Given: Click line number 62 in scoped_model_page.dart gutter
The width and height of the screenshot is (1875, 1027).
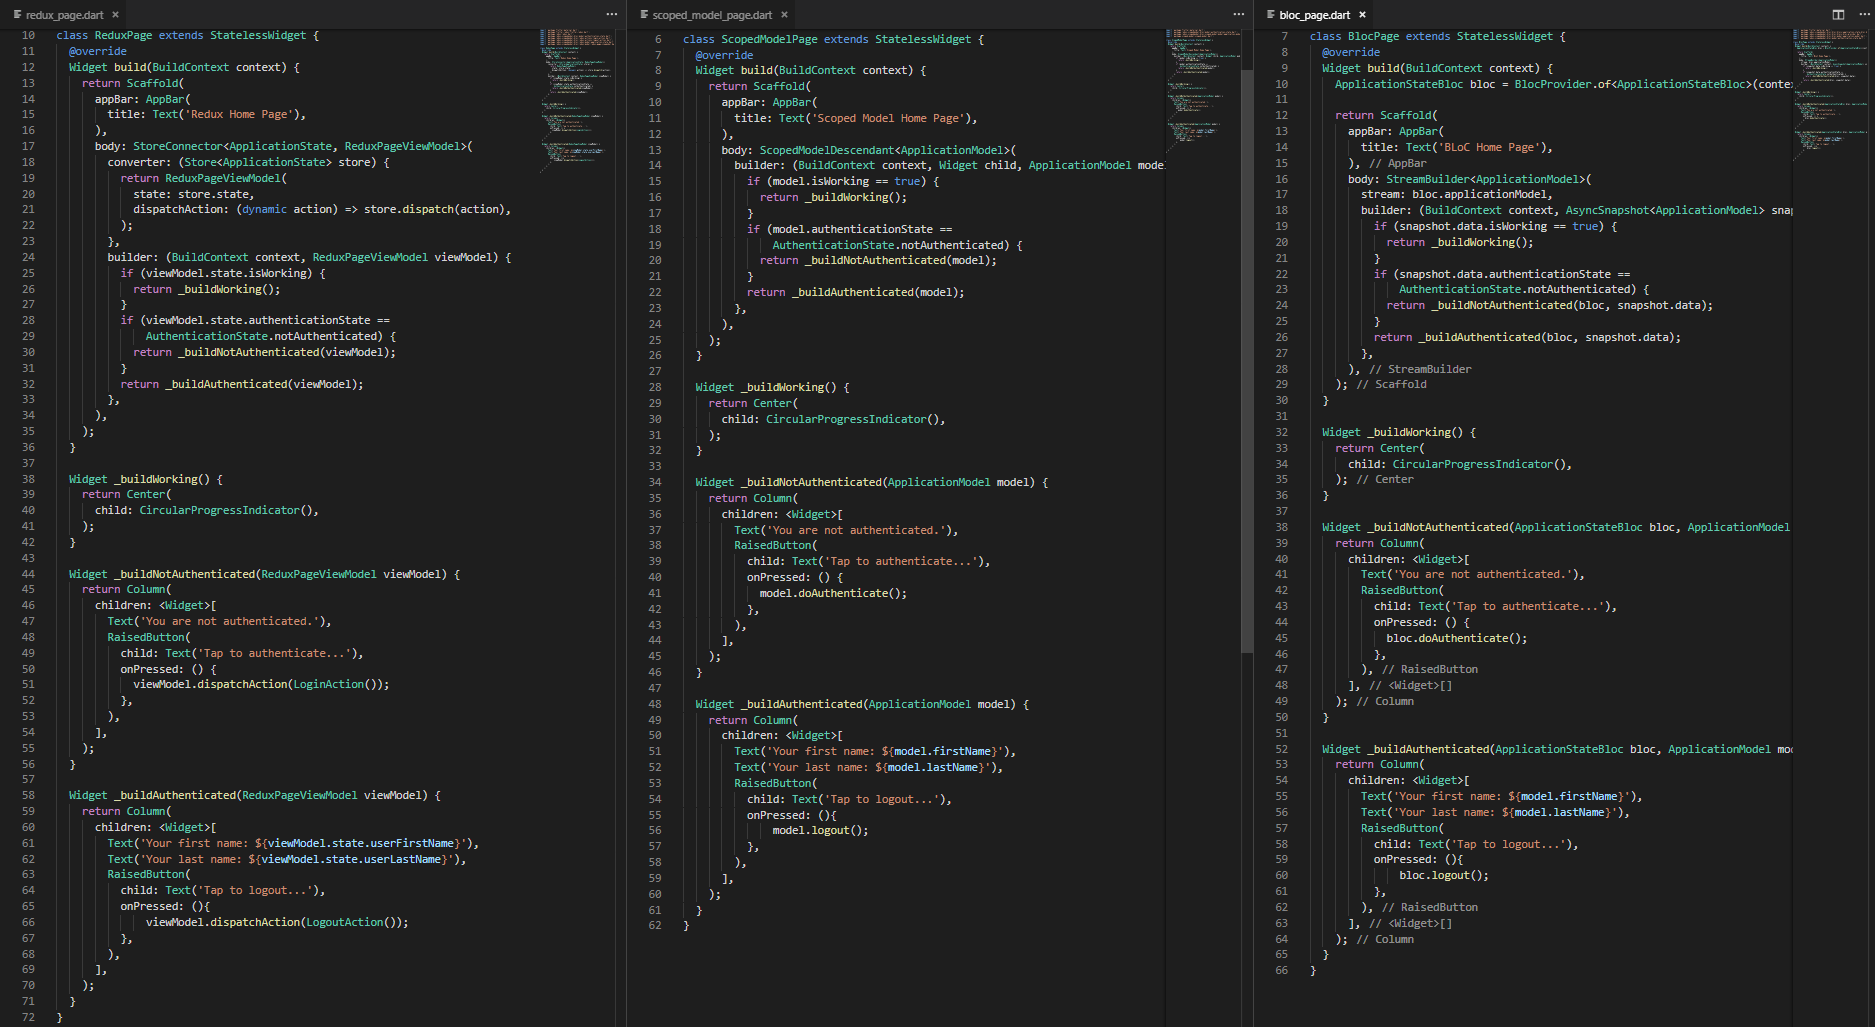Looking at the screenshot, I should (x=655, y=925).
